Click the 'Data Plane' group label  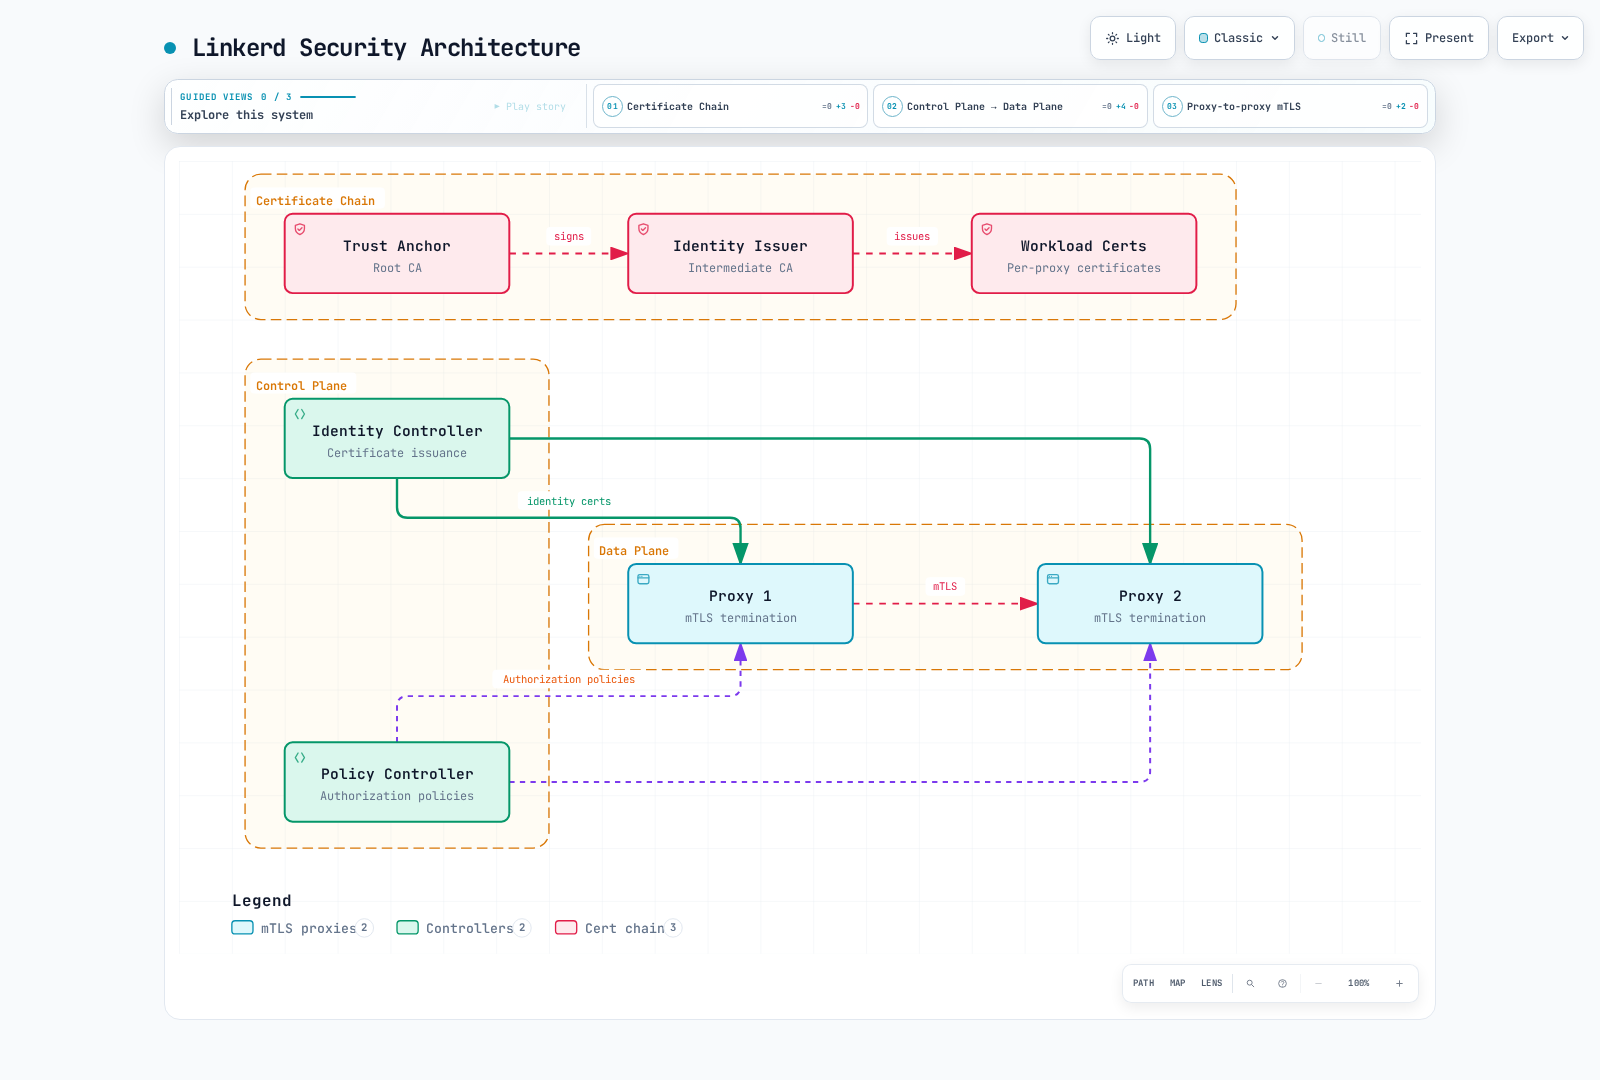click(634, 551)
